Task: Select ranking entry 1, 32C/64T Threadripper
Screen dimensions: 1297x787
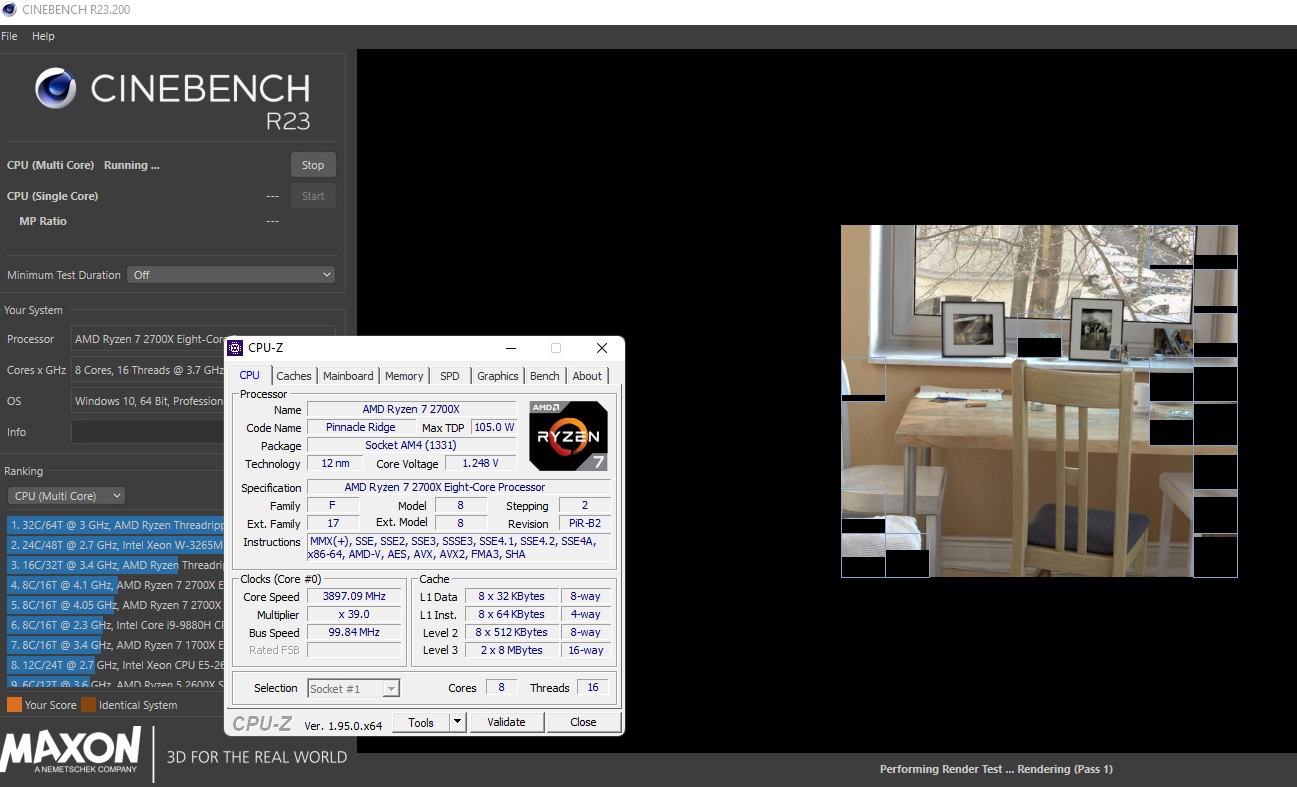Action: (x=116, y=525)
